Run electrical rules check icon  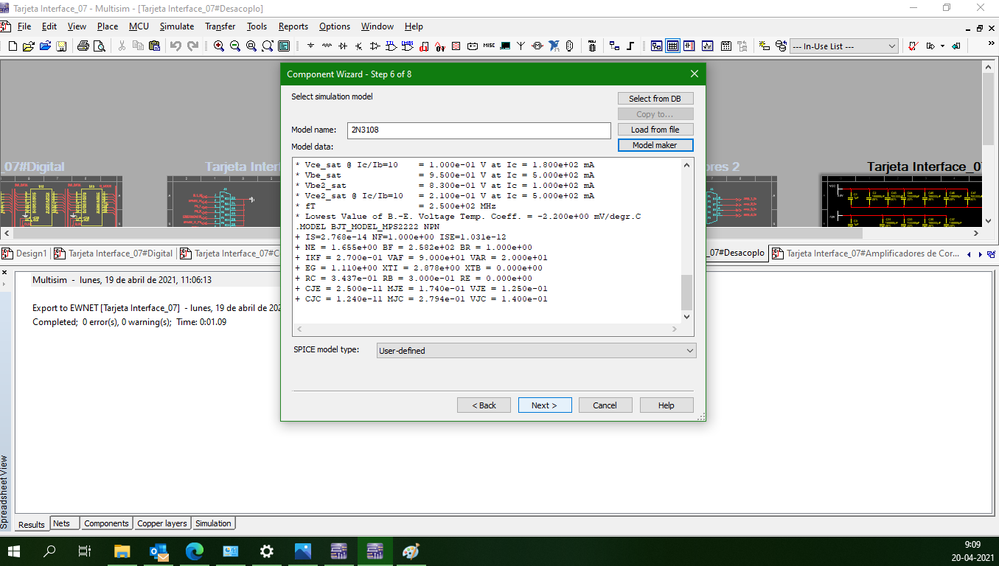913,46
